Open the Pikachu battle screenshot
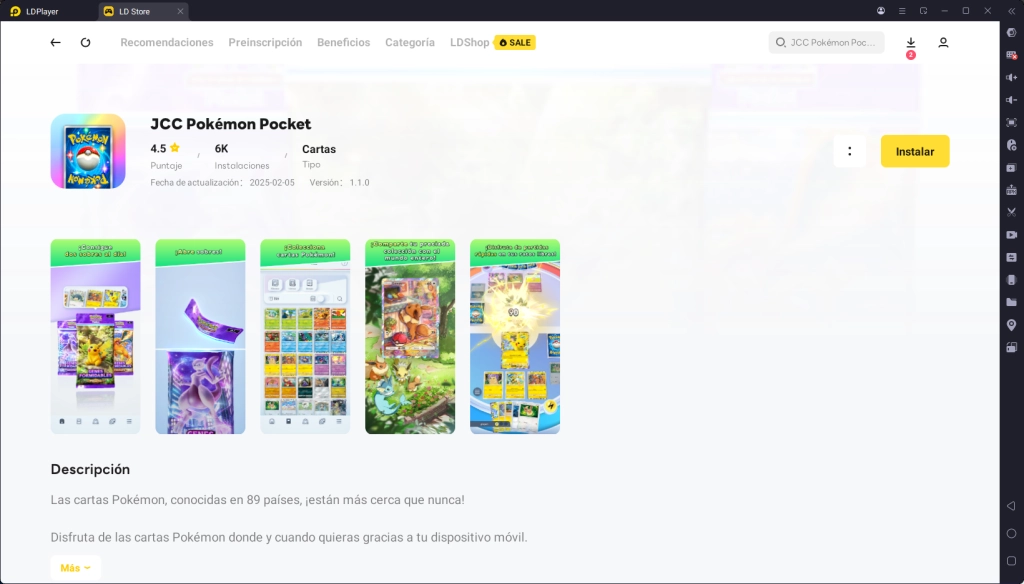This screenshot has height=584, width=1024. pos(515,336)
